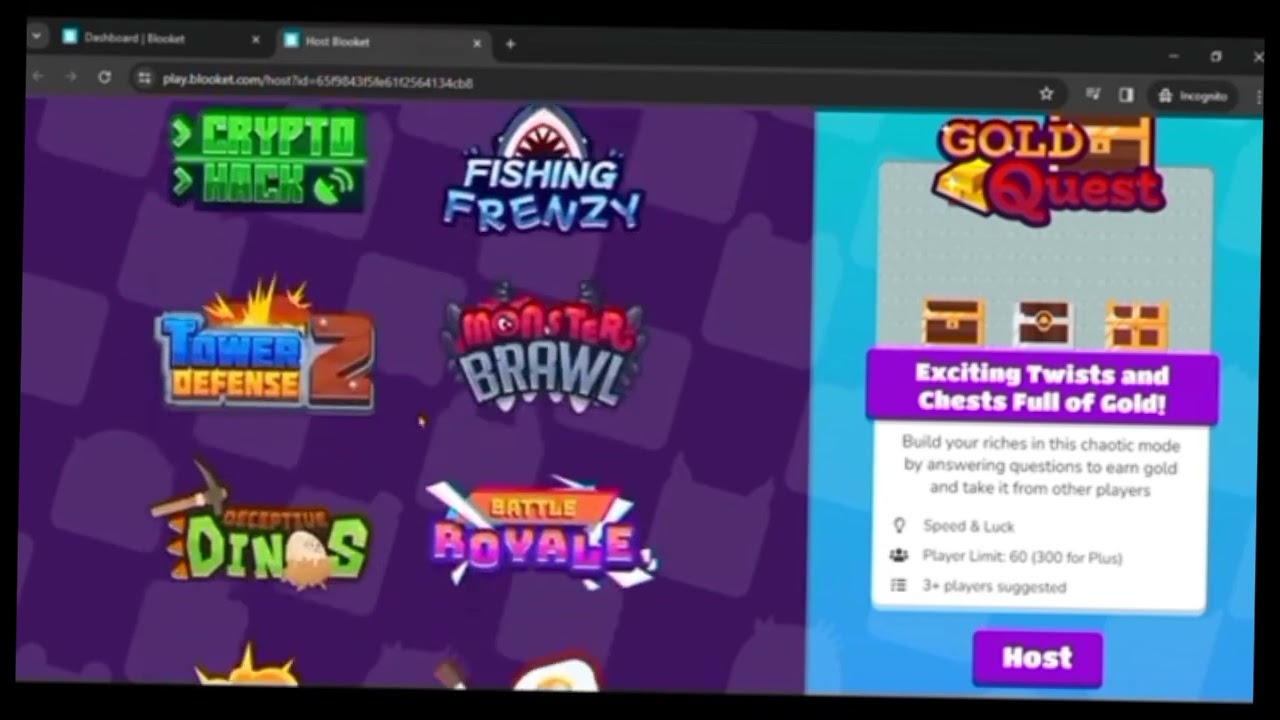Close the Dashboard | Blooket tab

pos(255,40)
